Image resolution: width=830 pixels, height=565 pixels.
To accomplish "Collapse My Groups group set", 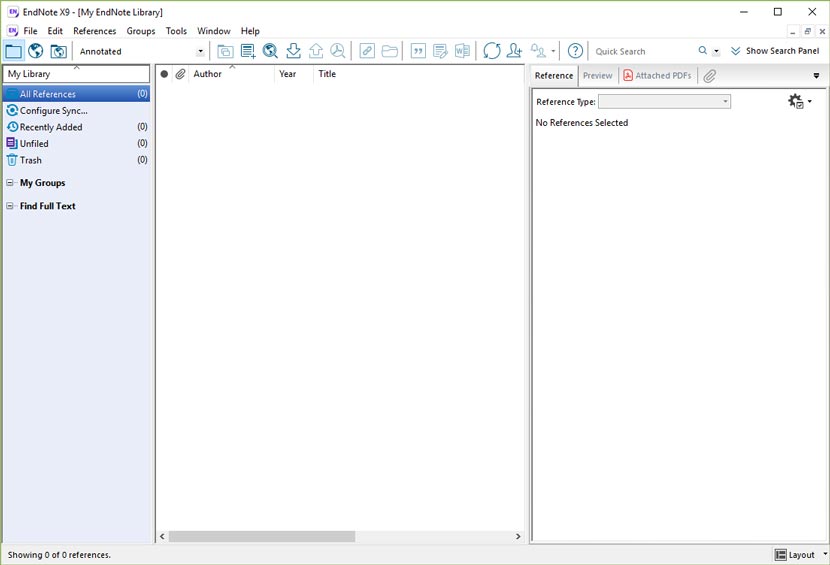I will [10, 183].
